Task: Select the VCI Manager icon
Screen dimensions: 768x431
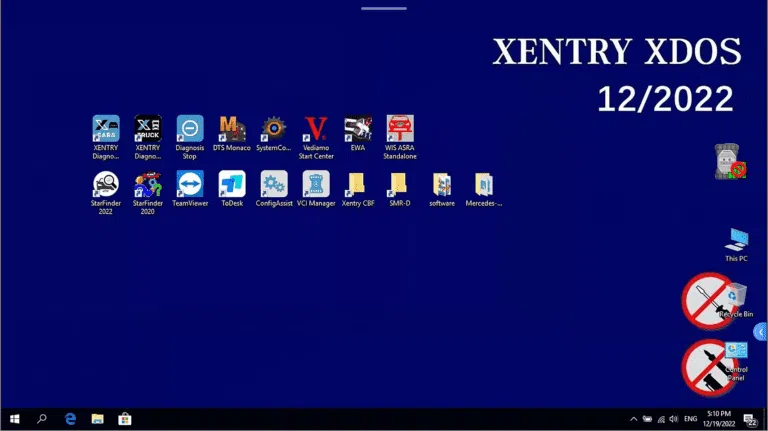Action: pos(316,189)
